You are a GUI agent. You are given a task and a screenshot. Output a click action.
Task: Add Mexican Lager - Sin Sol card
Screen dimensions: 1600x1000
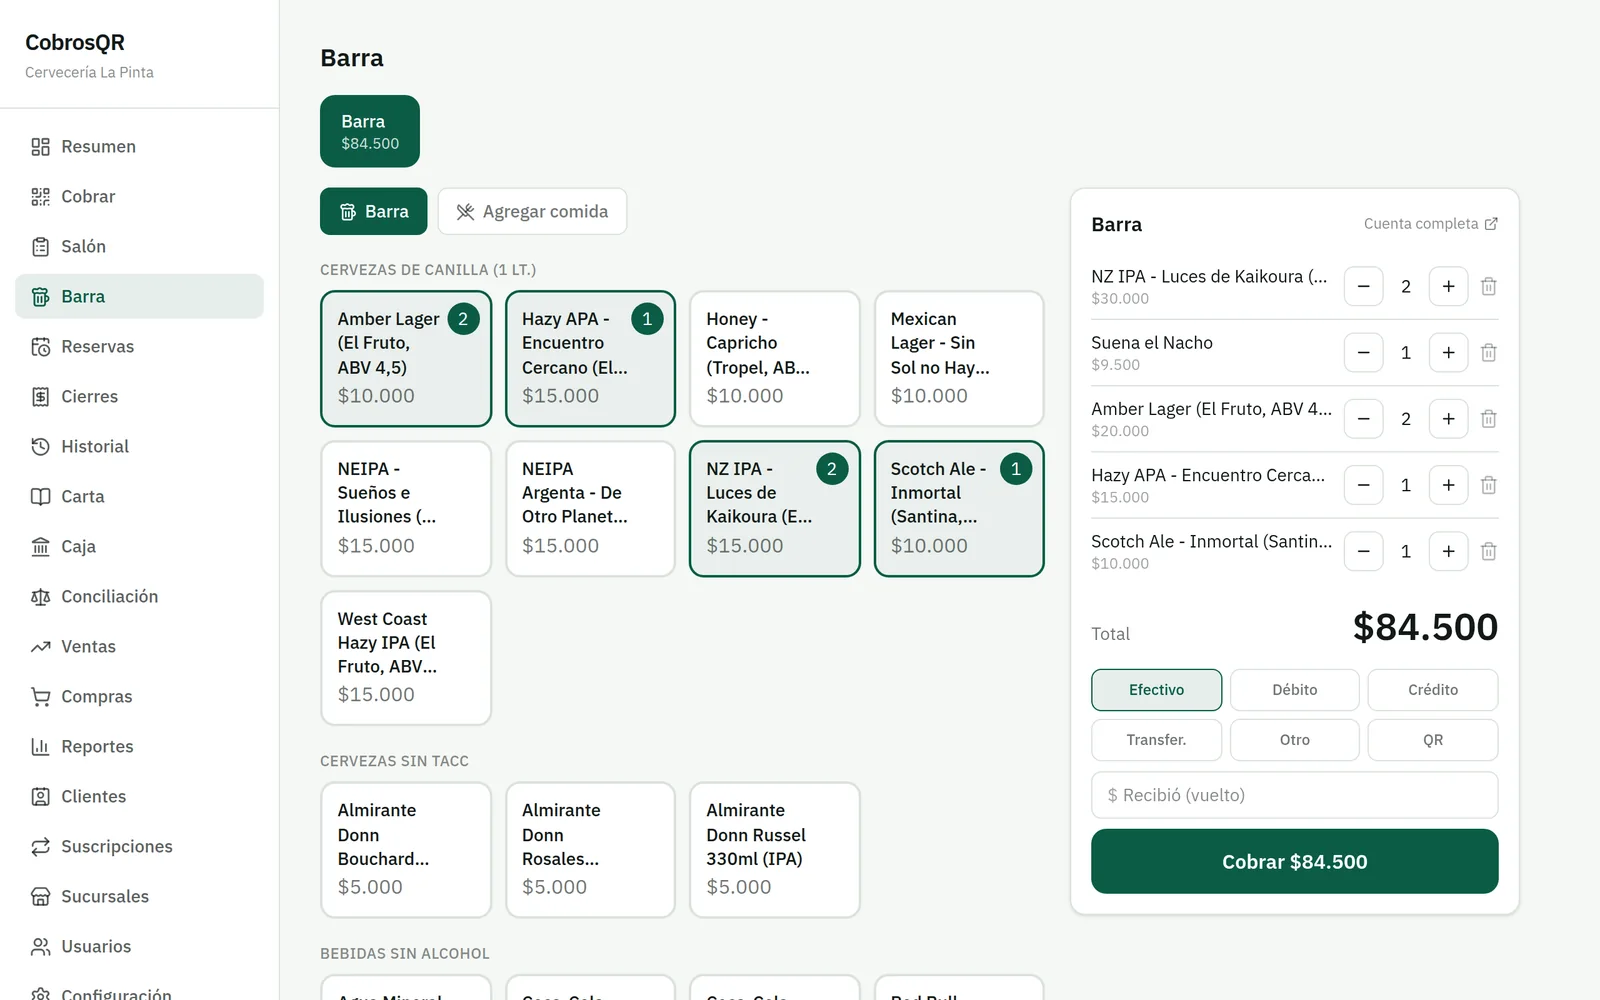click(x=959, y=358)
